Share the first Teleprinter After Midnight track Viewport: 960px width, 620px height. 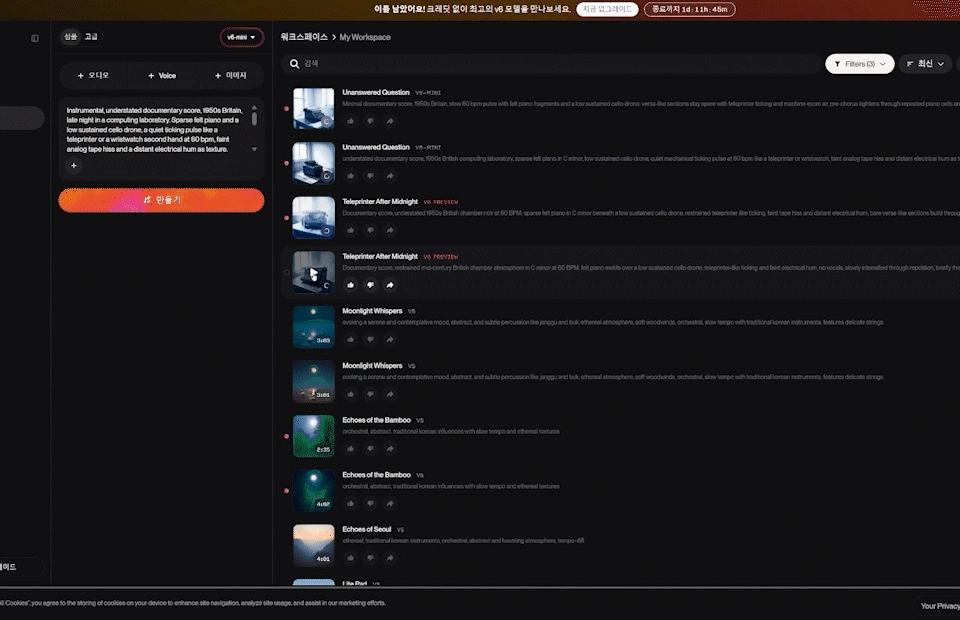389,230
